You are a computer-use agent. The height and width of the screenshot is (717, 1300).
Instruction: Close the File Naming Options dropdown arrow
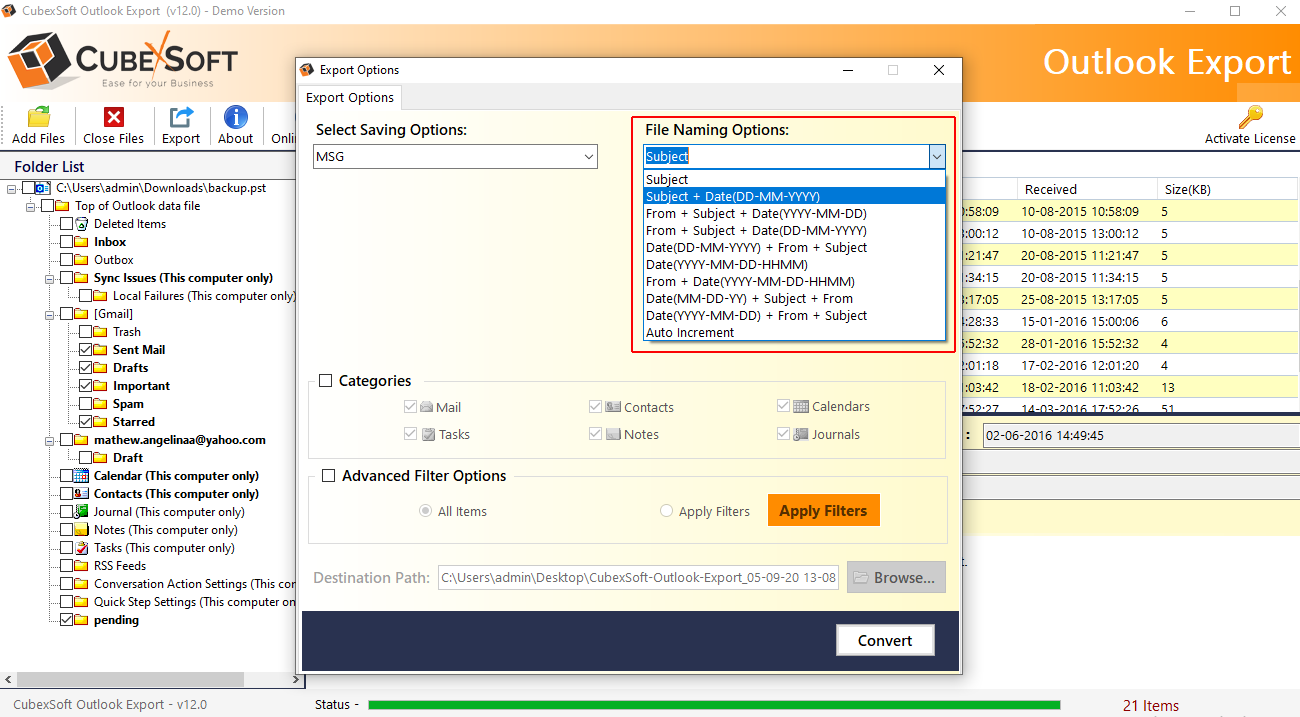[x=936, y=156]
